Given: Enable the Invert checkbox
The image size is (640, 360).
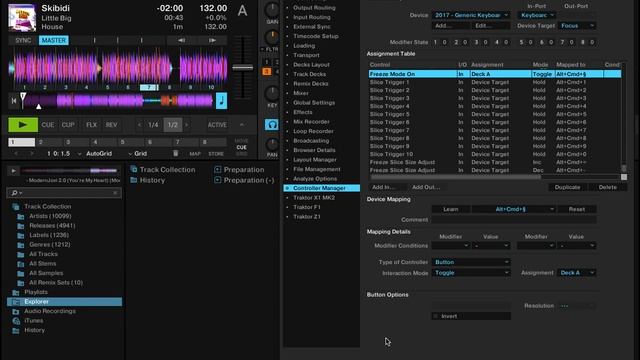Looking at the screenshot, I should [x=436, y=316].
